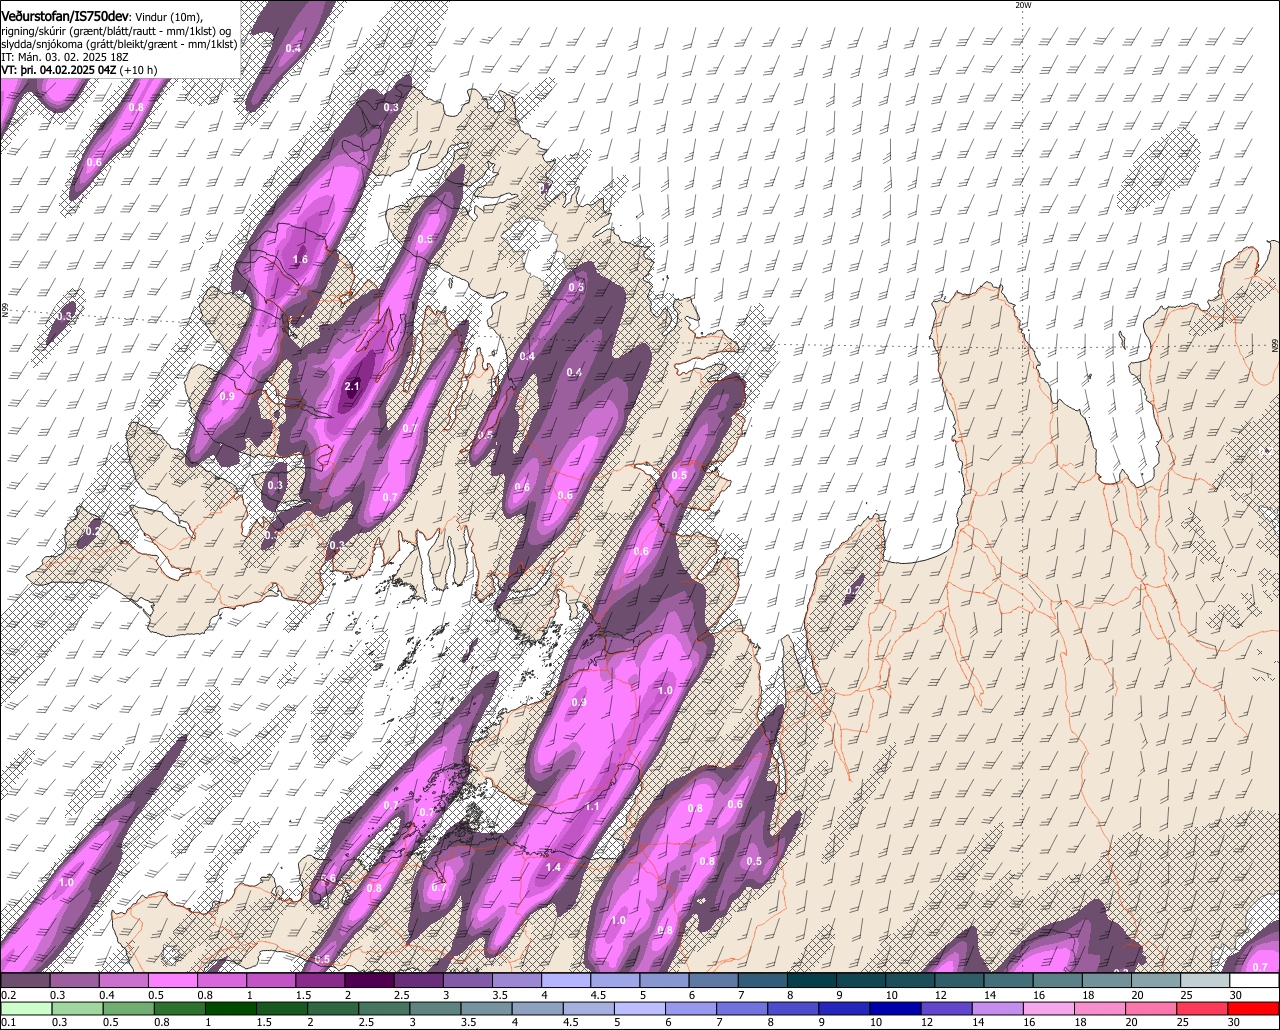Viewport: 1280px width, 1030px height.
Task: Click the pale grey 25–30 snow legend swatch
Action: pos(1206,981)
